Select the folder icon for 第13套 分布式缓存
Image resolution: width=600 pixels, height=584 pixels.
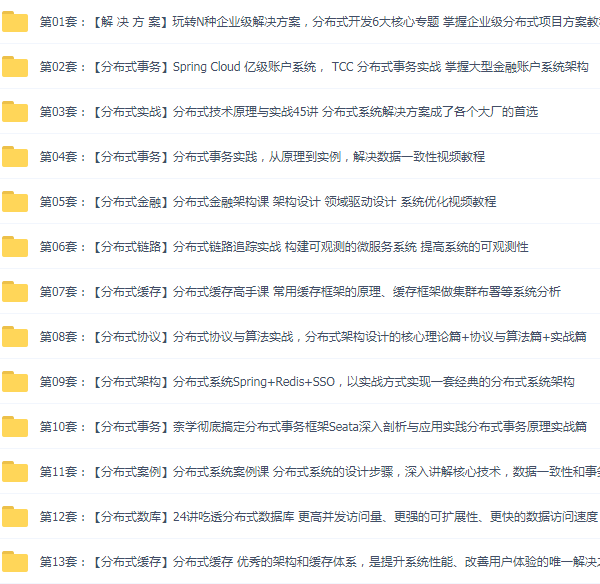[15, 562]
